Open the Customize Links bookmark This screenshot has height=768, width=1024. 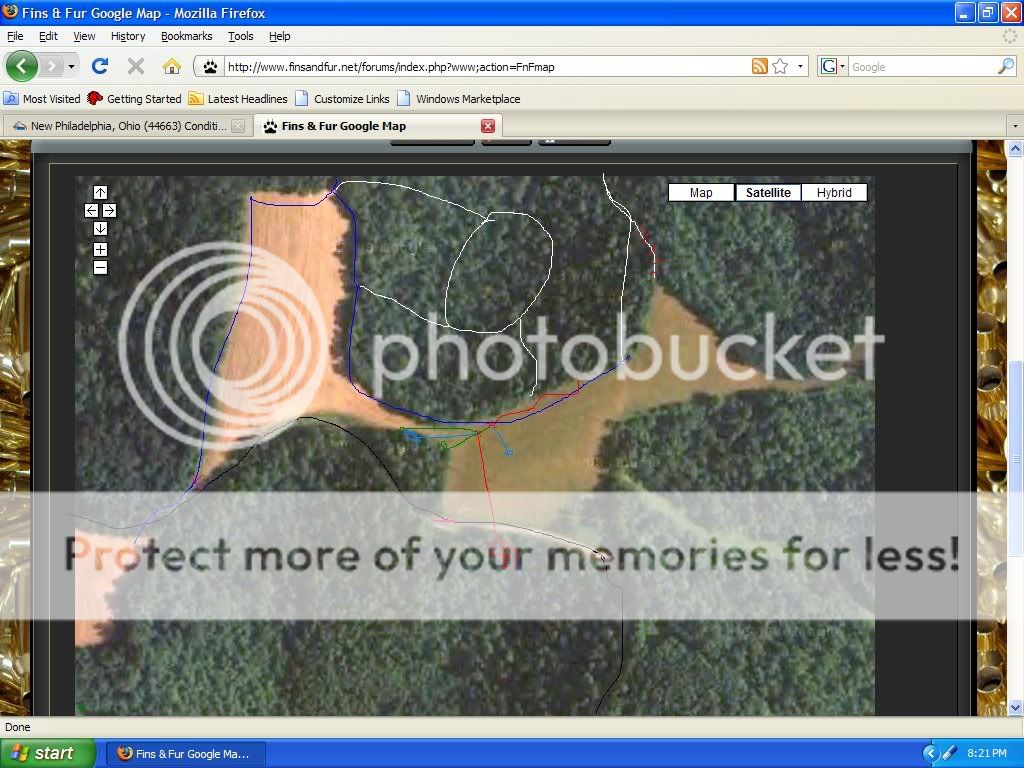[343, 99]
